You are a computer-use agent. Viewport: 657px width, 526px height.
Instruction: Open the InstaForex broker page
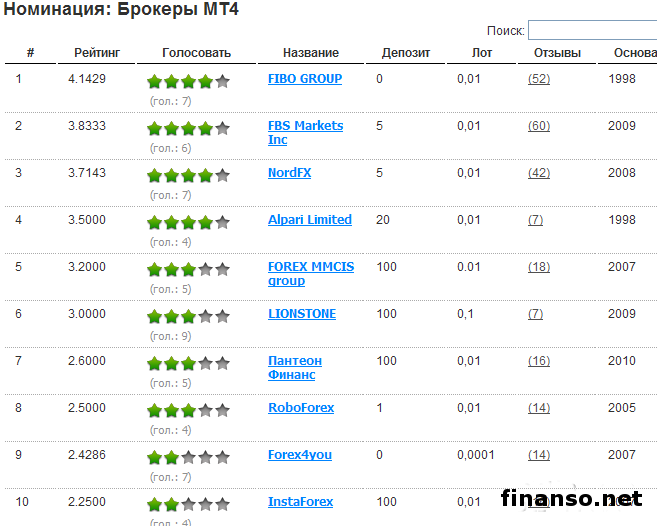click(x=300, y=502)
